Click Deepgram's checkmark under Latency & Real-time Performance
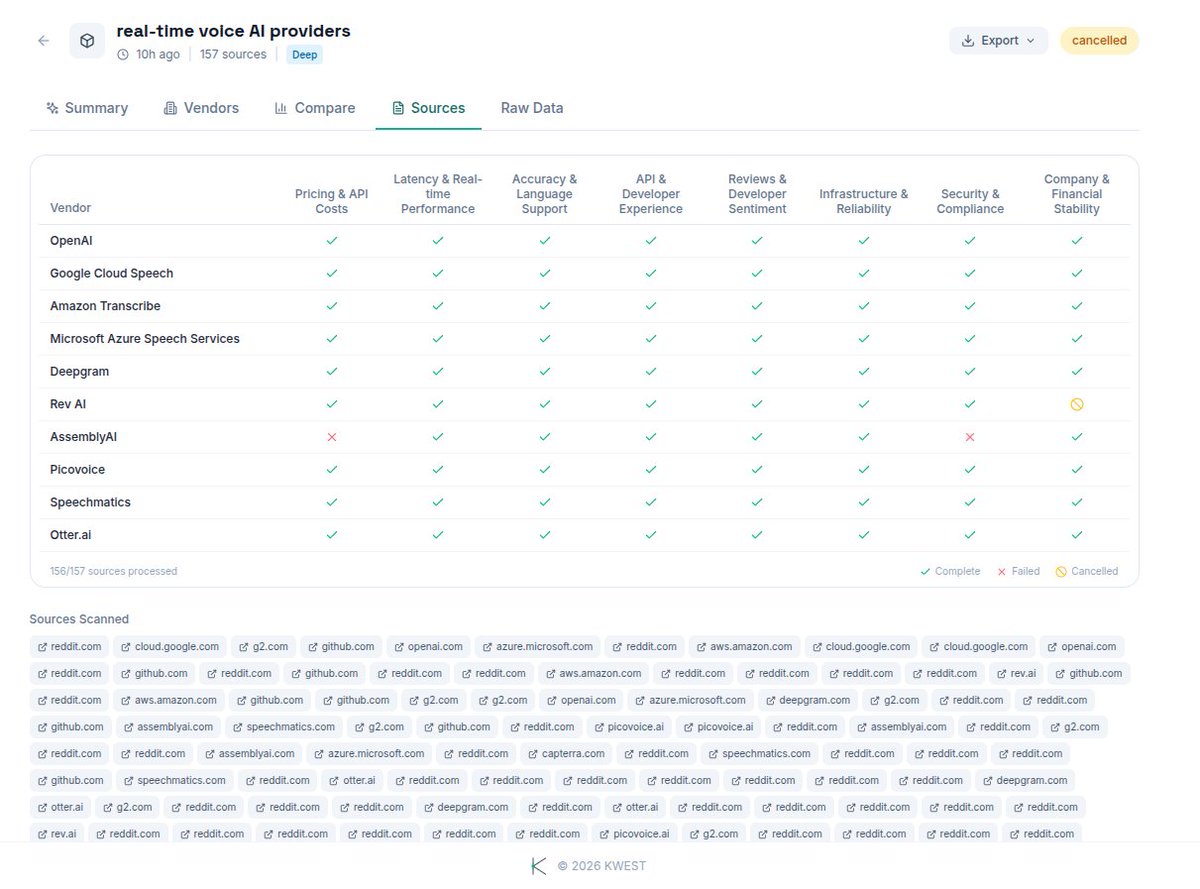The image size is (1200, 889). [x=438, y=372]
